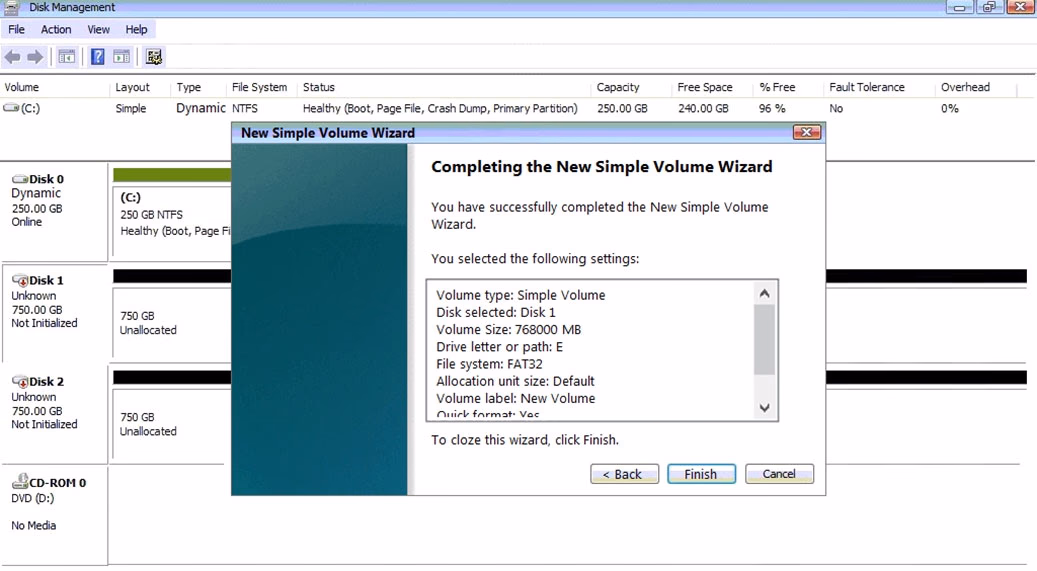The image size is (1037, 571).
Task: Click 'File system: FAT32' line
Action: (x=489, y=364)
